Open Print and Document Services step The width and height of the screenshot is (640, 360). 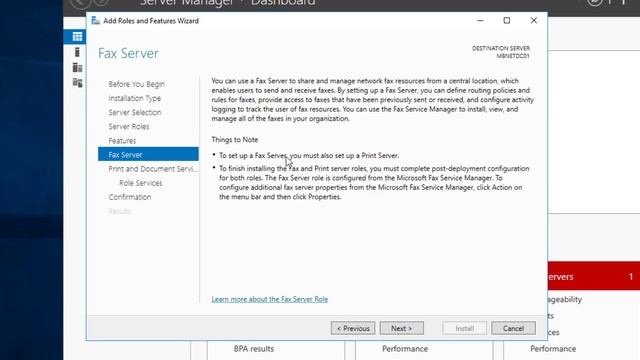[153, 169]
